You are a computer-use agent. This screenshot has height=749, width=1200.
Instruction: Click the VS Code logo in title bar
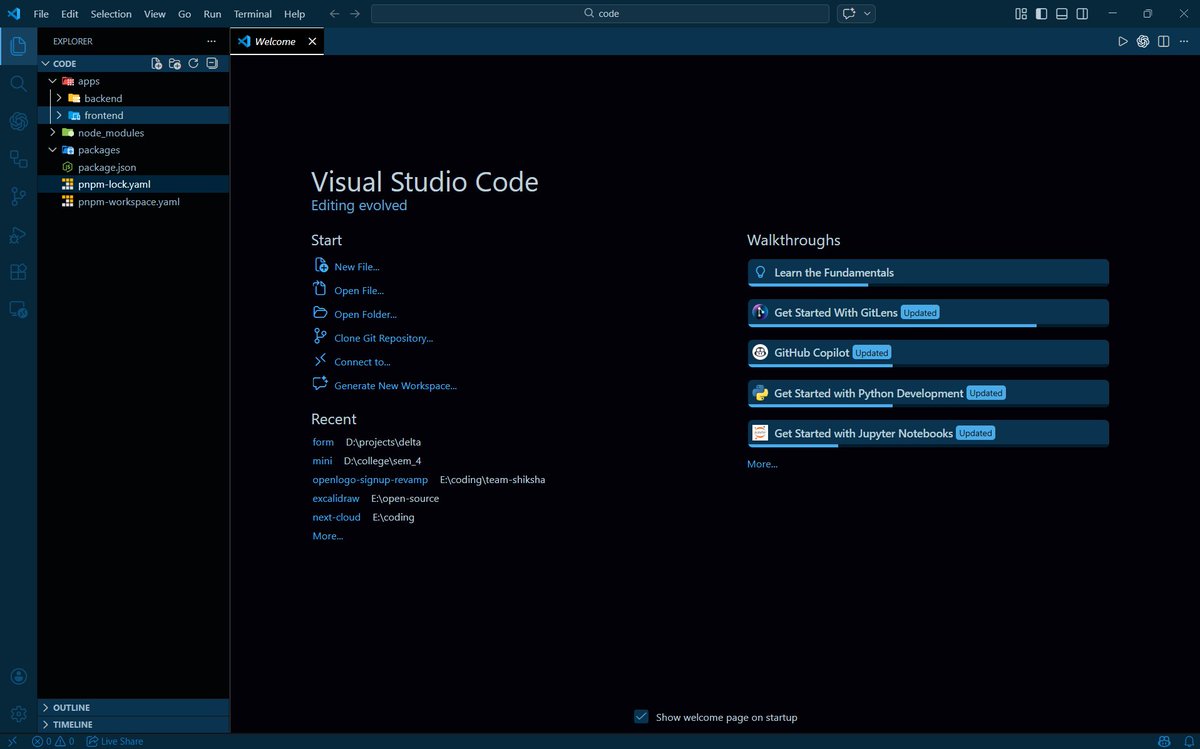click(14, 14)
